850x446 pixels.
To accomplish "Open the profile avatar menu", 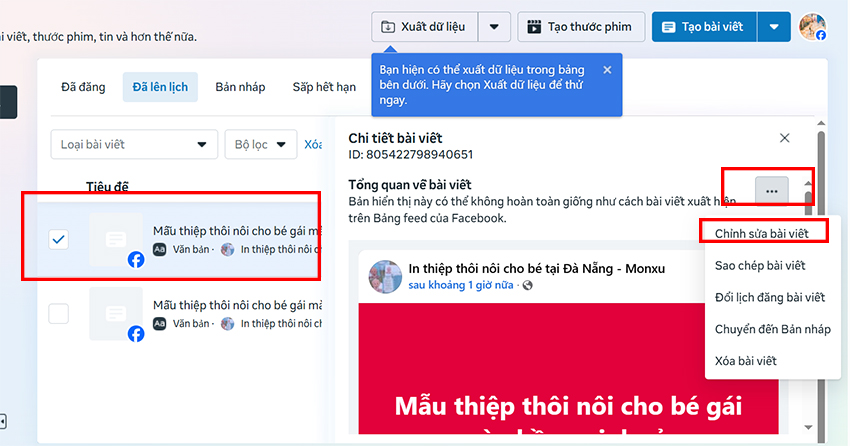I will pos(812,27).
